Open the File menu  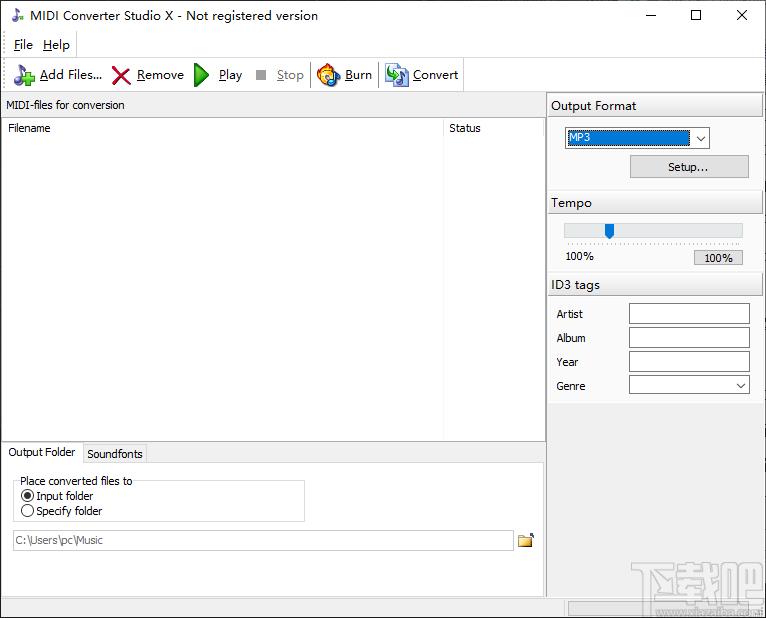(x=23, y=45)
